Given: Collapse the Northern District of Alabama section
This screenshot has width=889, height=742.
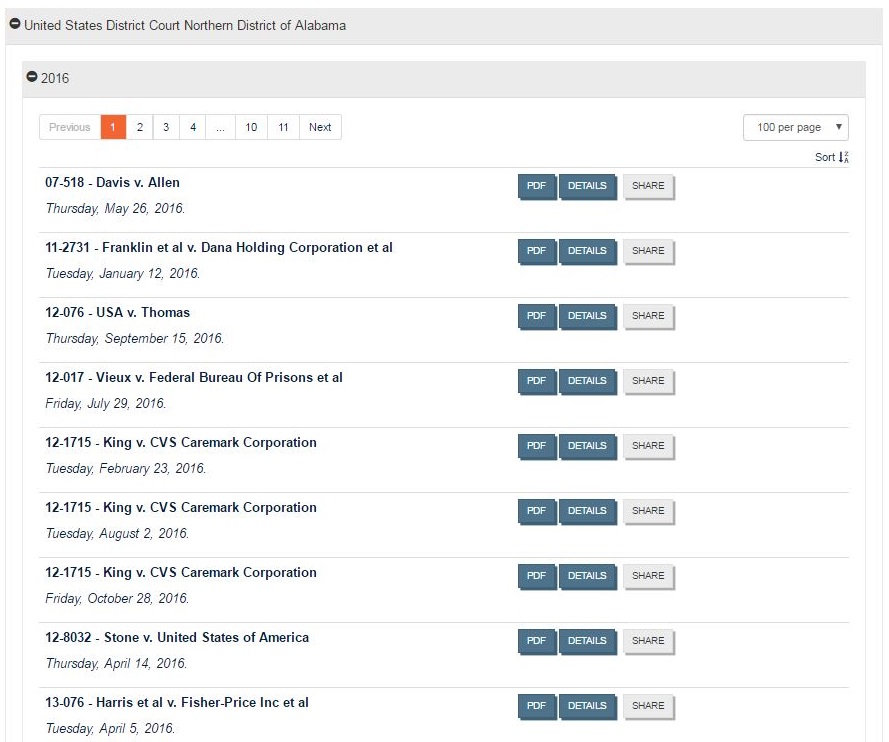Looking at the screenshot, I should (15, 25).
